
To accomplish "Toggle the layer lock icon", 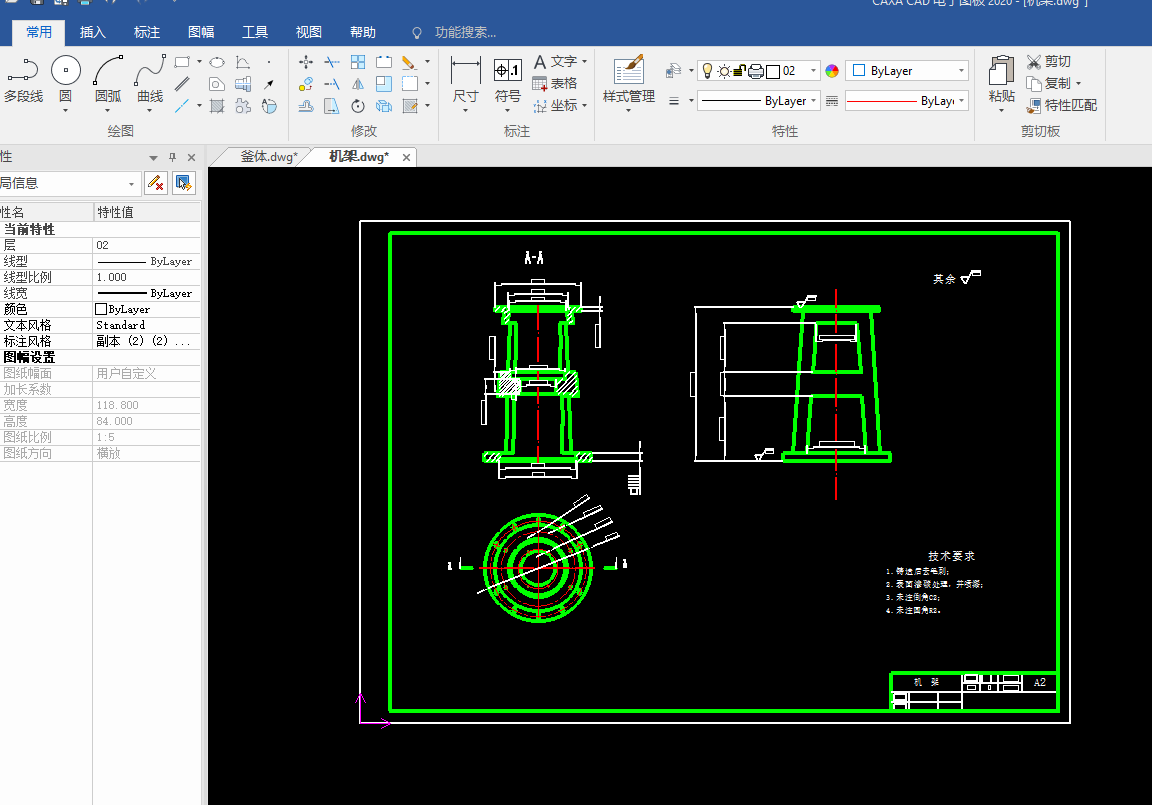I will [739, 71].
